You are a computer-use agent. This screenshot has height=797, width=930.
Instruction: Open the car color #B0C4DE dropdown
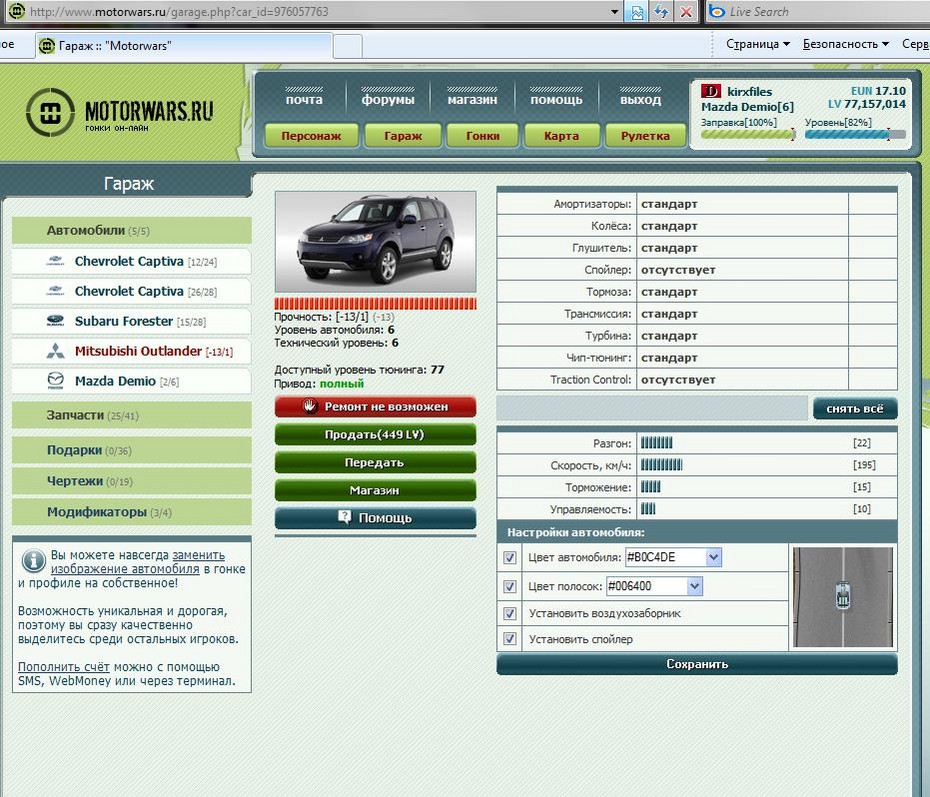tap(714, 557)
